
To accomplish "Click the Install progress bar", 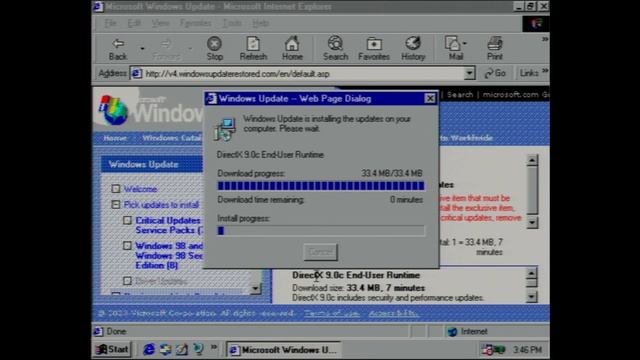I will (x=321, y=231).
